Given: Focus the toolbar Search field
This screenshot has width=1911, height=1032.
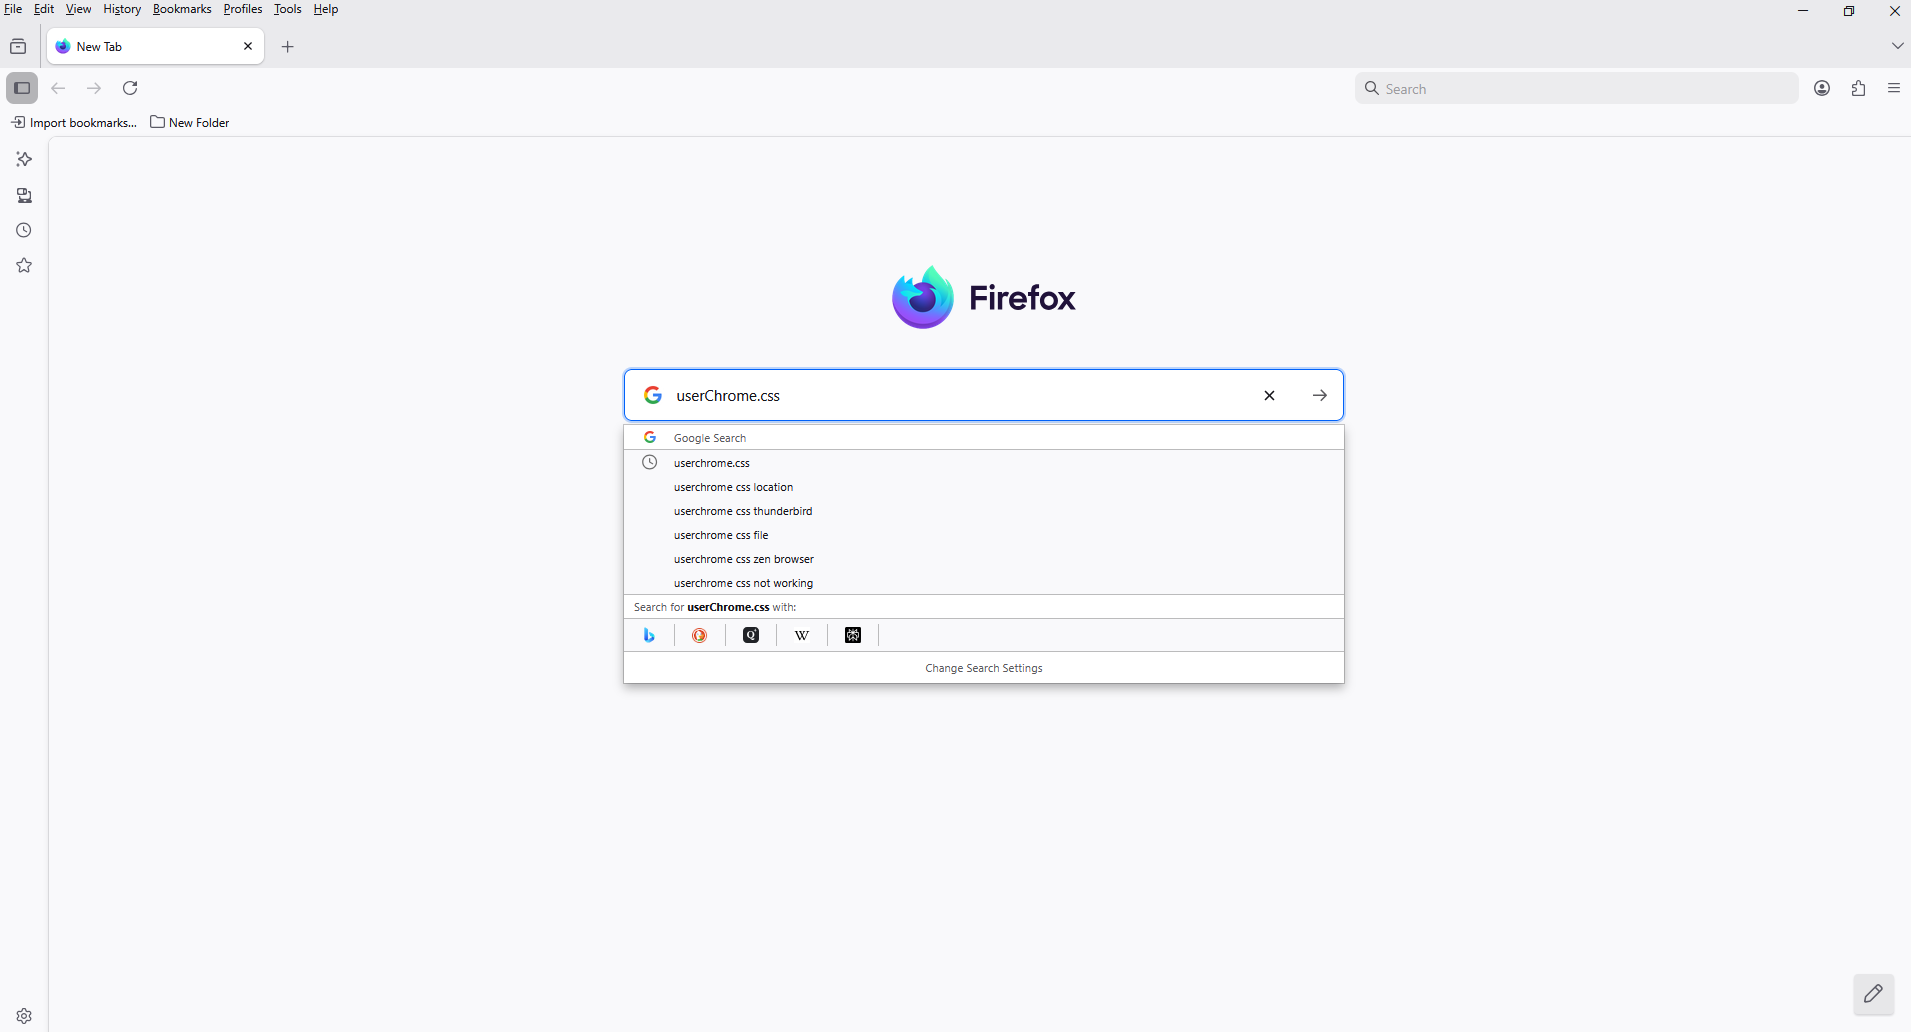Looking at the screenshot, I should [1577, 88].
